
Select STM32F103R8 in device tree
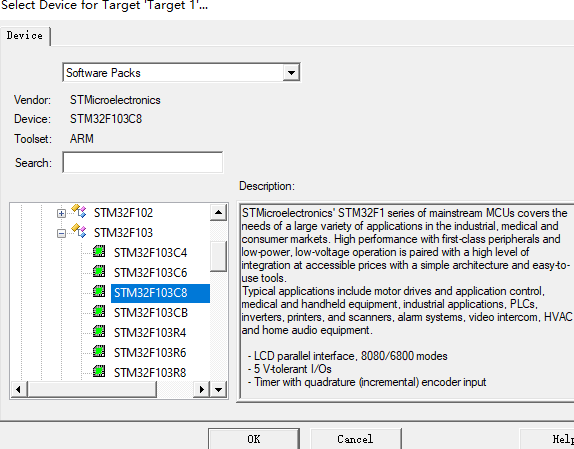tap(150, 373)
